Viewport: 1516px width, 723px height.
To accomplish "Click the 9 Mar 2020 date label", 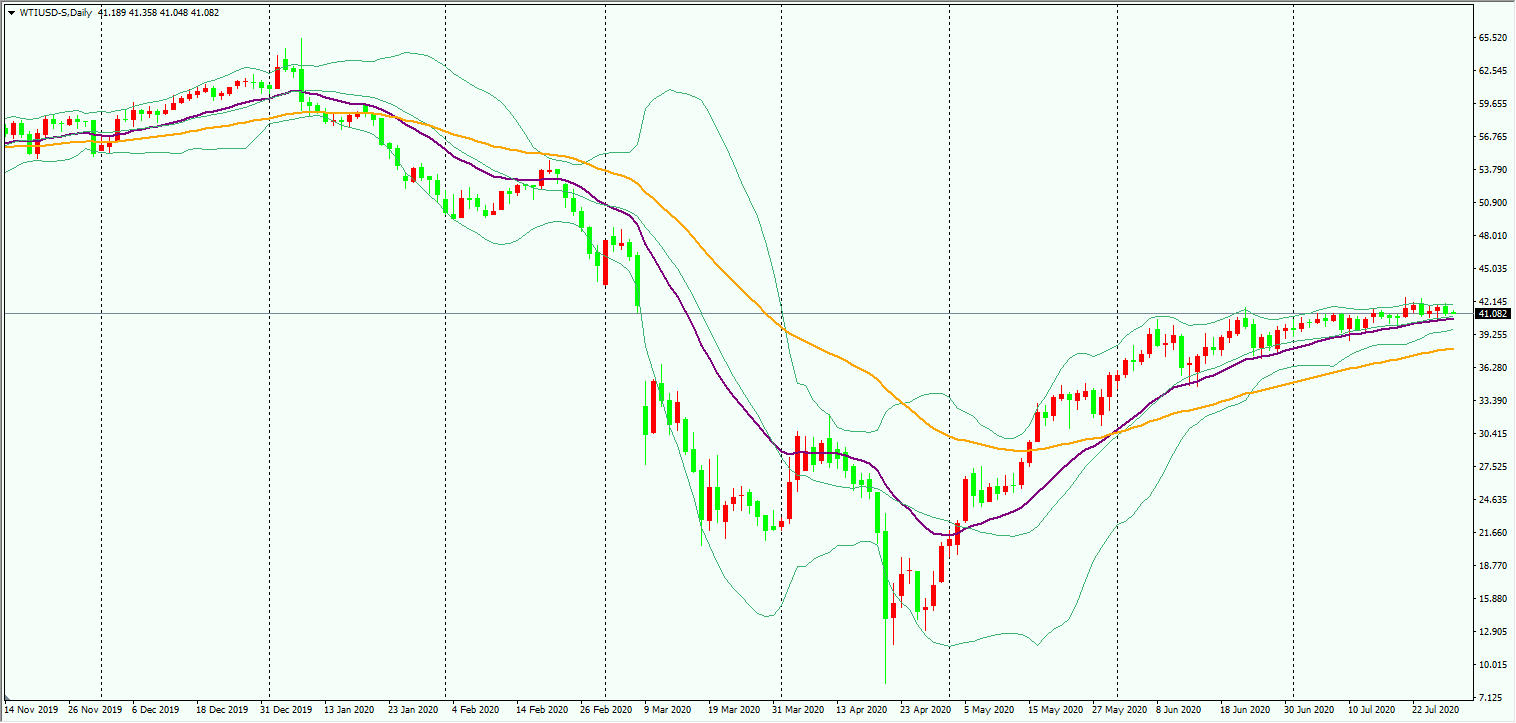I will pyautogui.click(x=668, y=710).
